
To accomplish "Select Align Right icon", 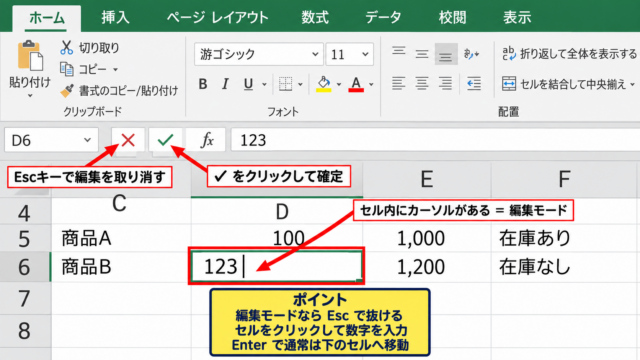I will pos(445,84).
